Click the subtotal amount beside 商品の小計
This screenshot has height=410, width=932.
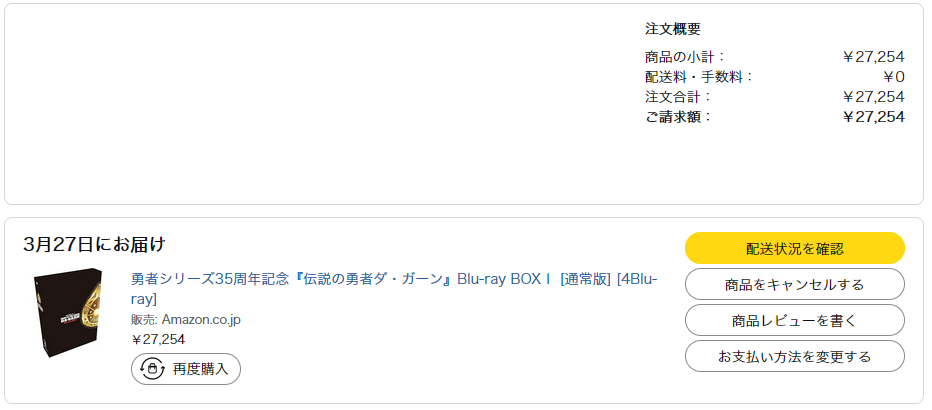tap(873, 57)
